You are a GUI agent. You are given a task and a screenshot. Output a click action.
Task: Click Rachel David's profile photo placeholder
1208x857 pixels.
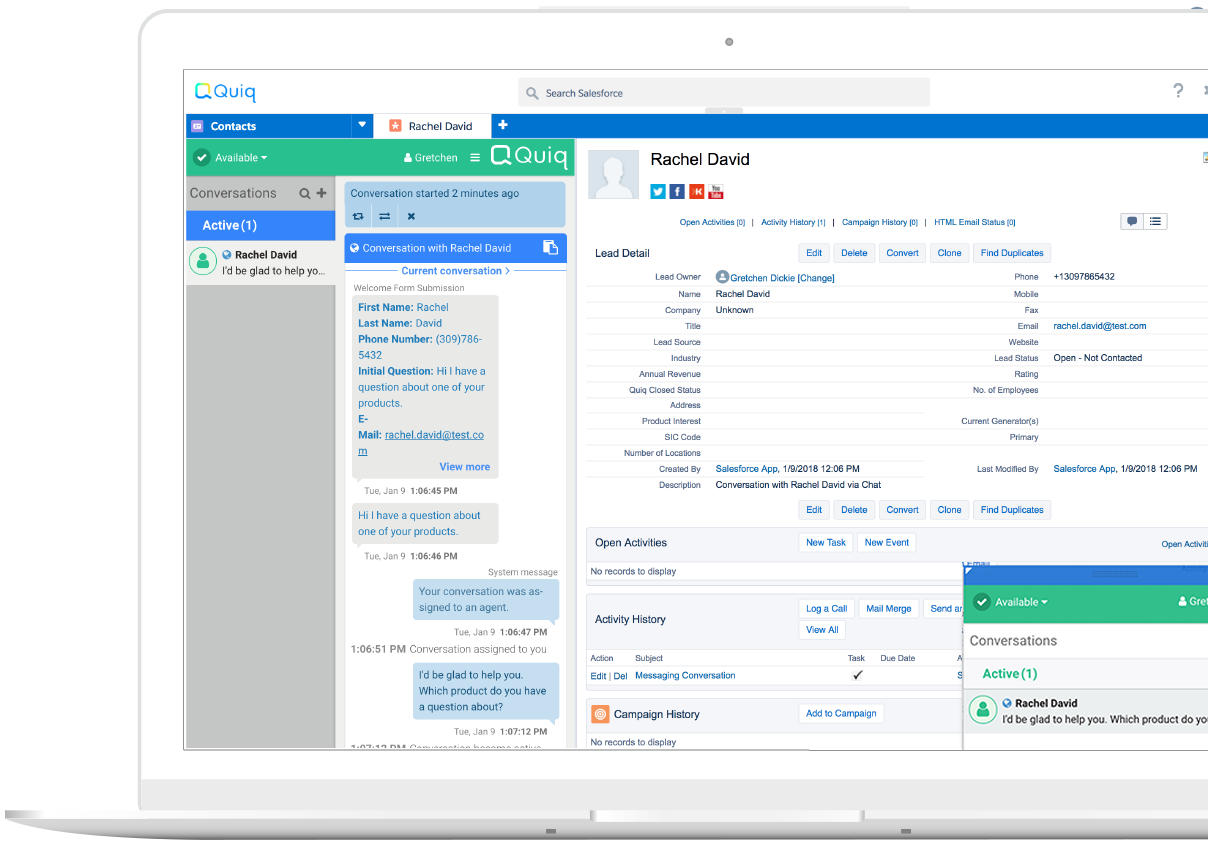(613, 175)
